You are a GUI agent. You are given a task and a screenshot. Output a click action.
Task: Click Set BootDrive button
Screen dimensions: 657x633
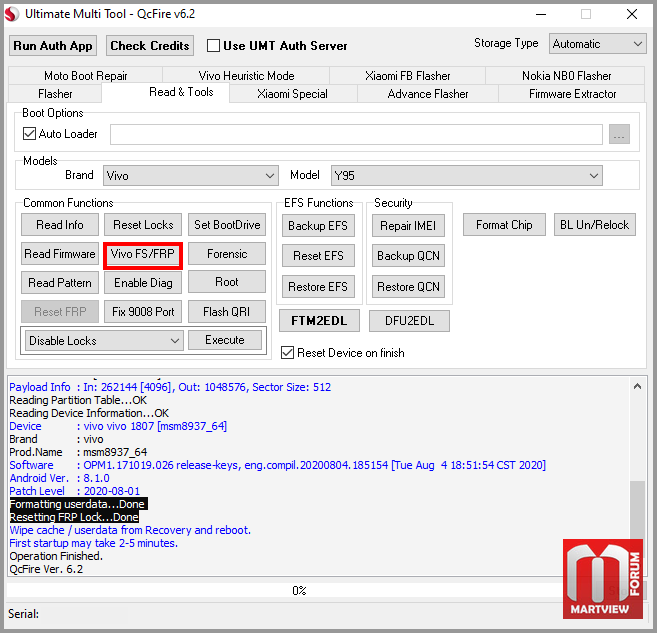227,225
